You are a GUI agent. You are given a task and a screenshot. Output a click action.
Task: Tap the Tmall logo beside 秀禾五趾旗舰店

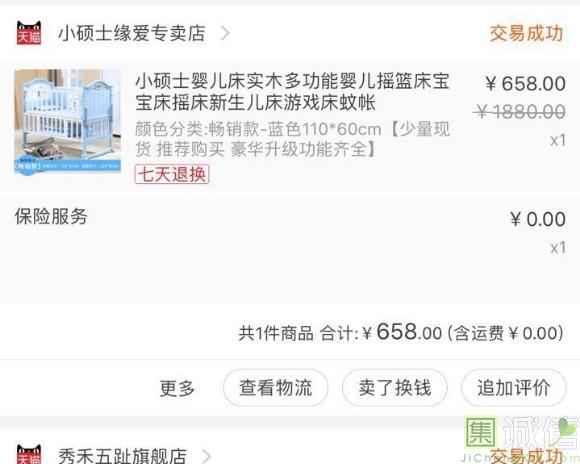point(29,454)
